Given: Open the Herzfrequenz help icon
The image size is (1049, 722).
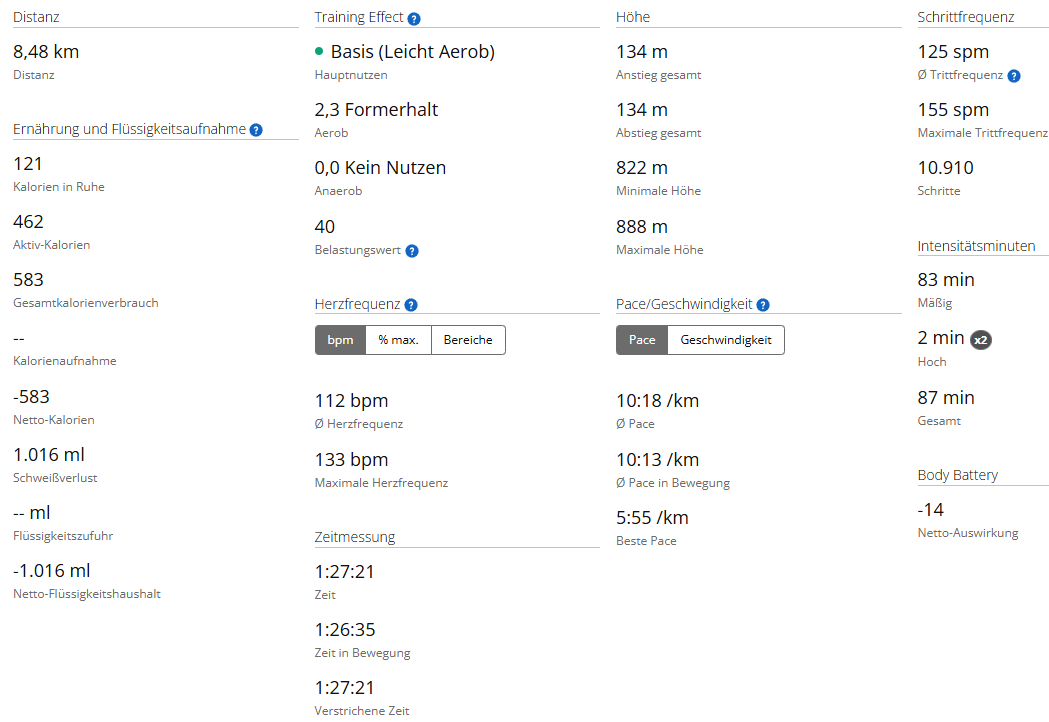Looking at the screenshot, I should (411, 305).
